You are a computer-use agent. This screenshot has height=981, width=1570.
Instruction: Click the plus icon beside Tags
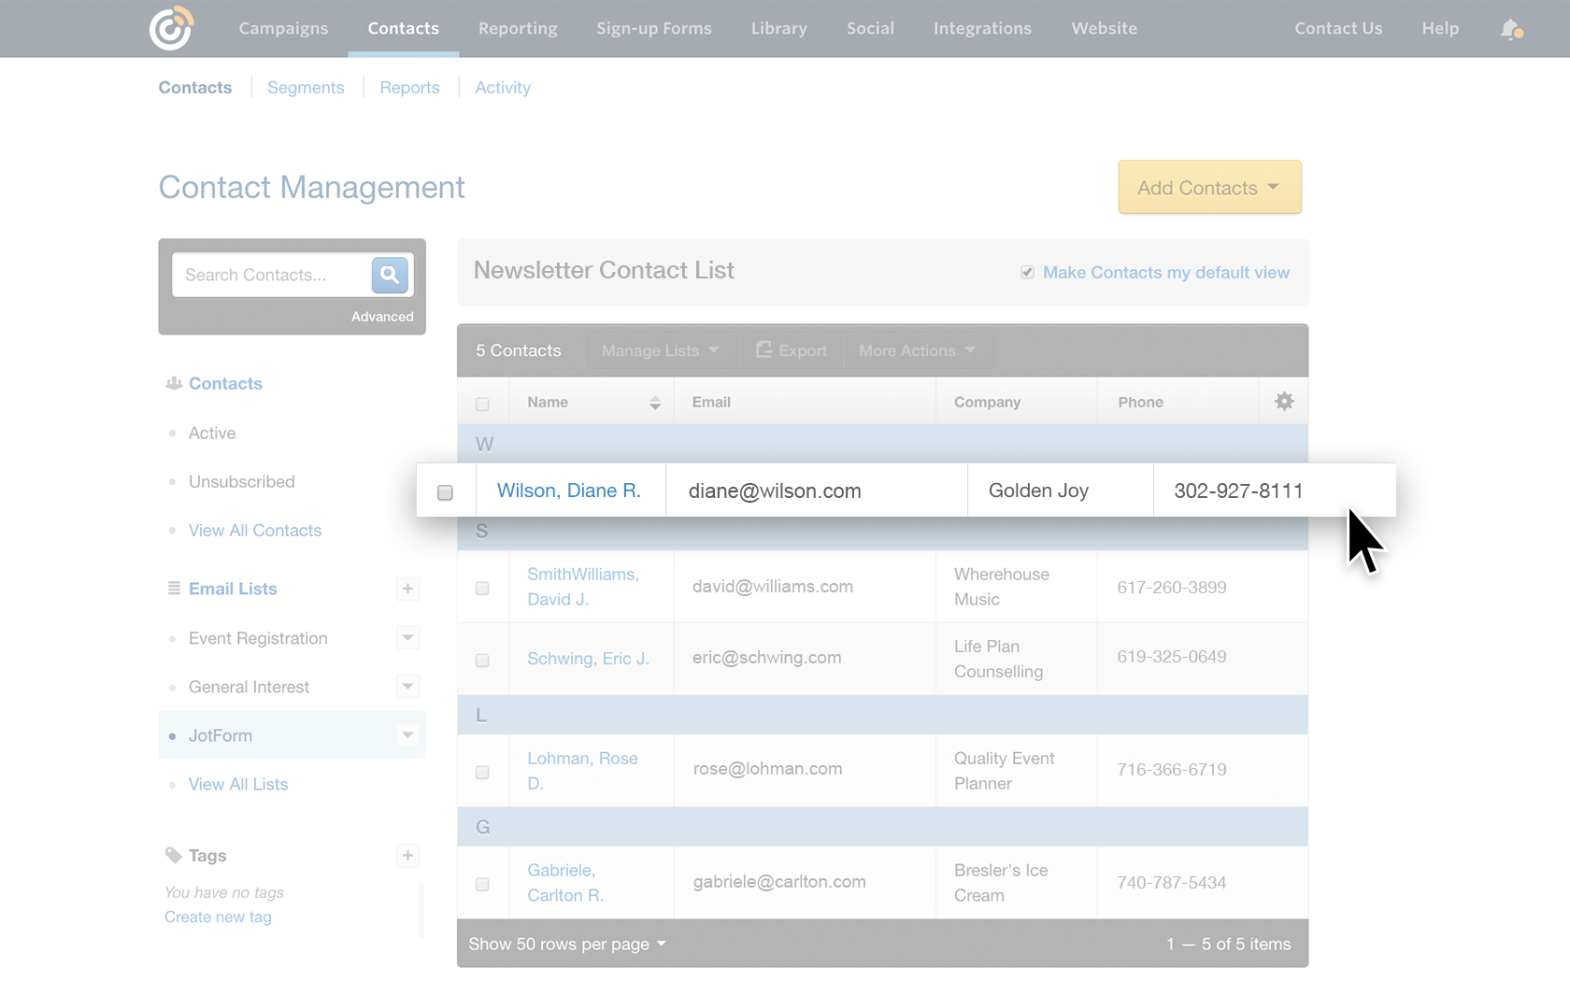pos(407,856)
